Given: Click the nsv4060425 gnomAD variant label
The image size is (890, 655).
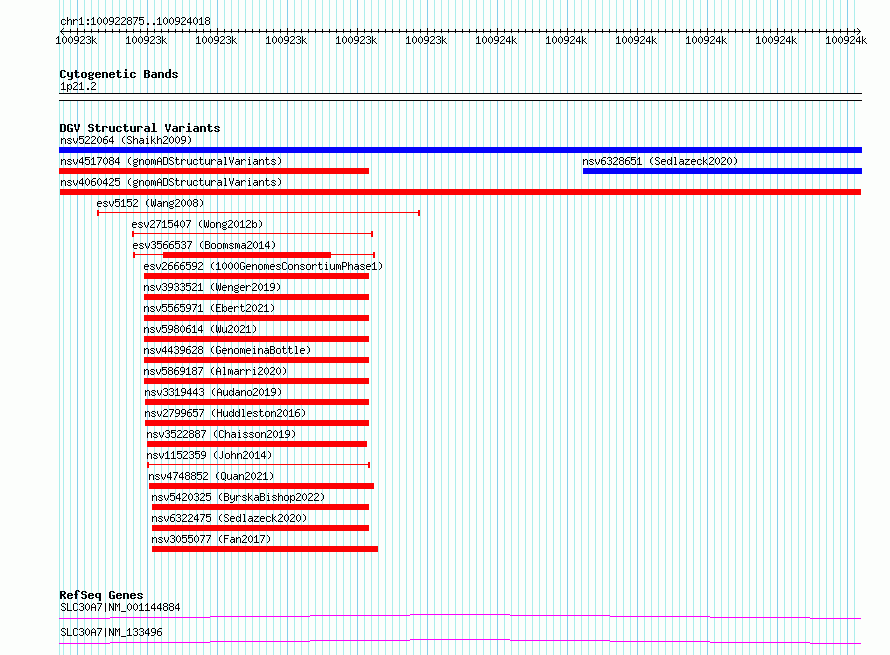Looking at the screenshot, I should (171, 182).
